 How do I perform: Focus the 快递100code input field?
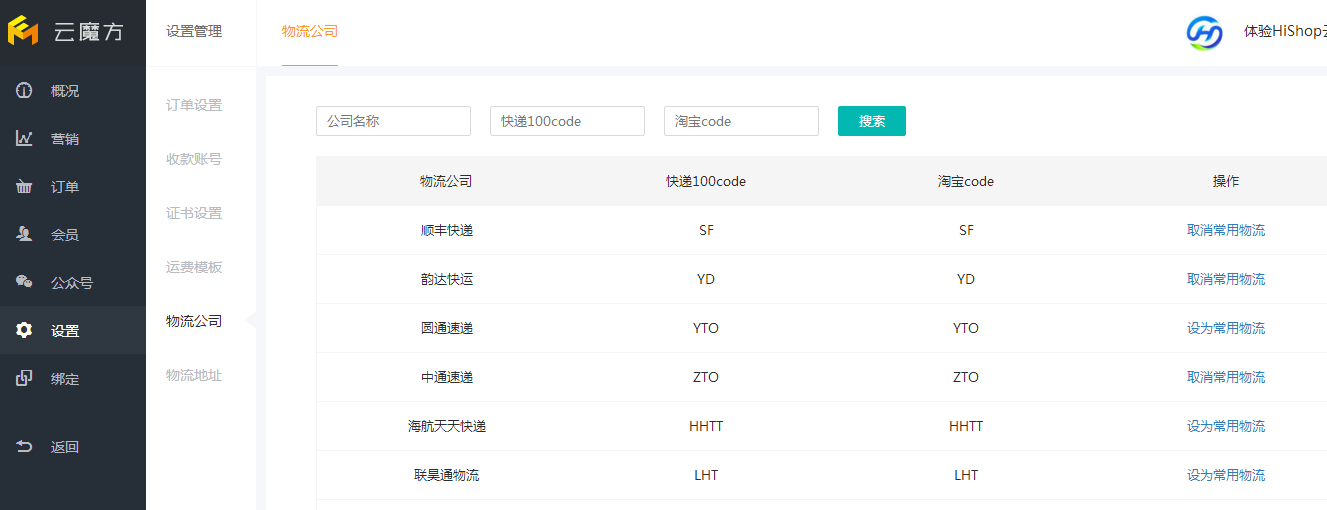click(x=567, y=121)
